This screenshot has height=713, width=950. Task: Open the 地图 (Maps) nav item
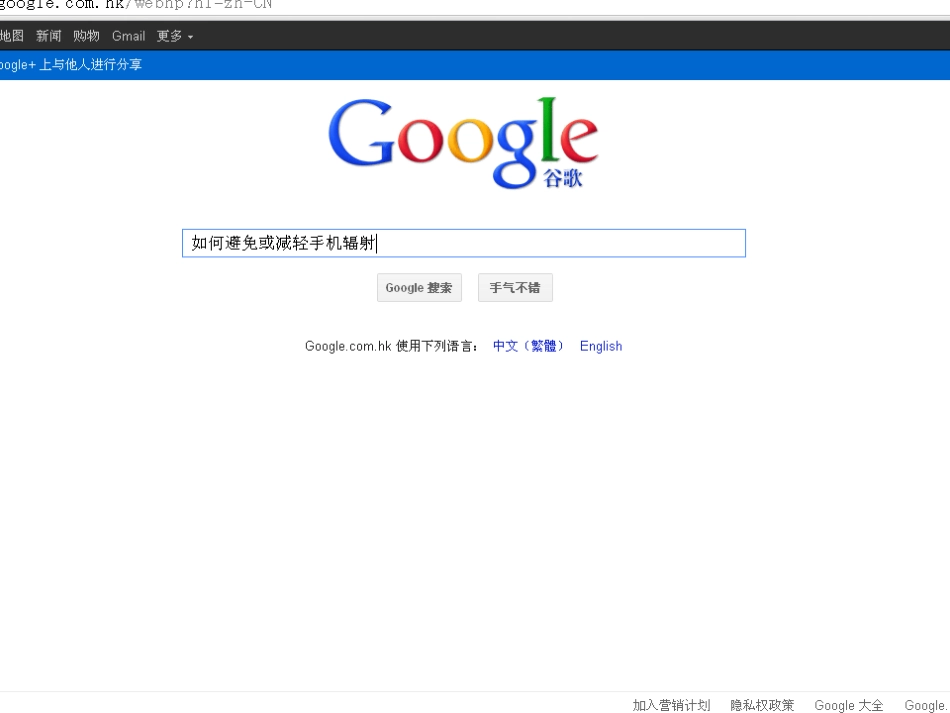[11, 36]
